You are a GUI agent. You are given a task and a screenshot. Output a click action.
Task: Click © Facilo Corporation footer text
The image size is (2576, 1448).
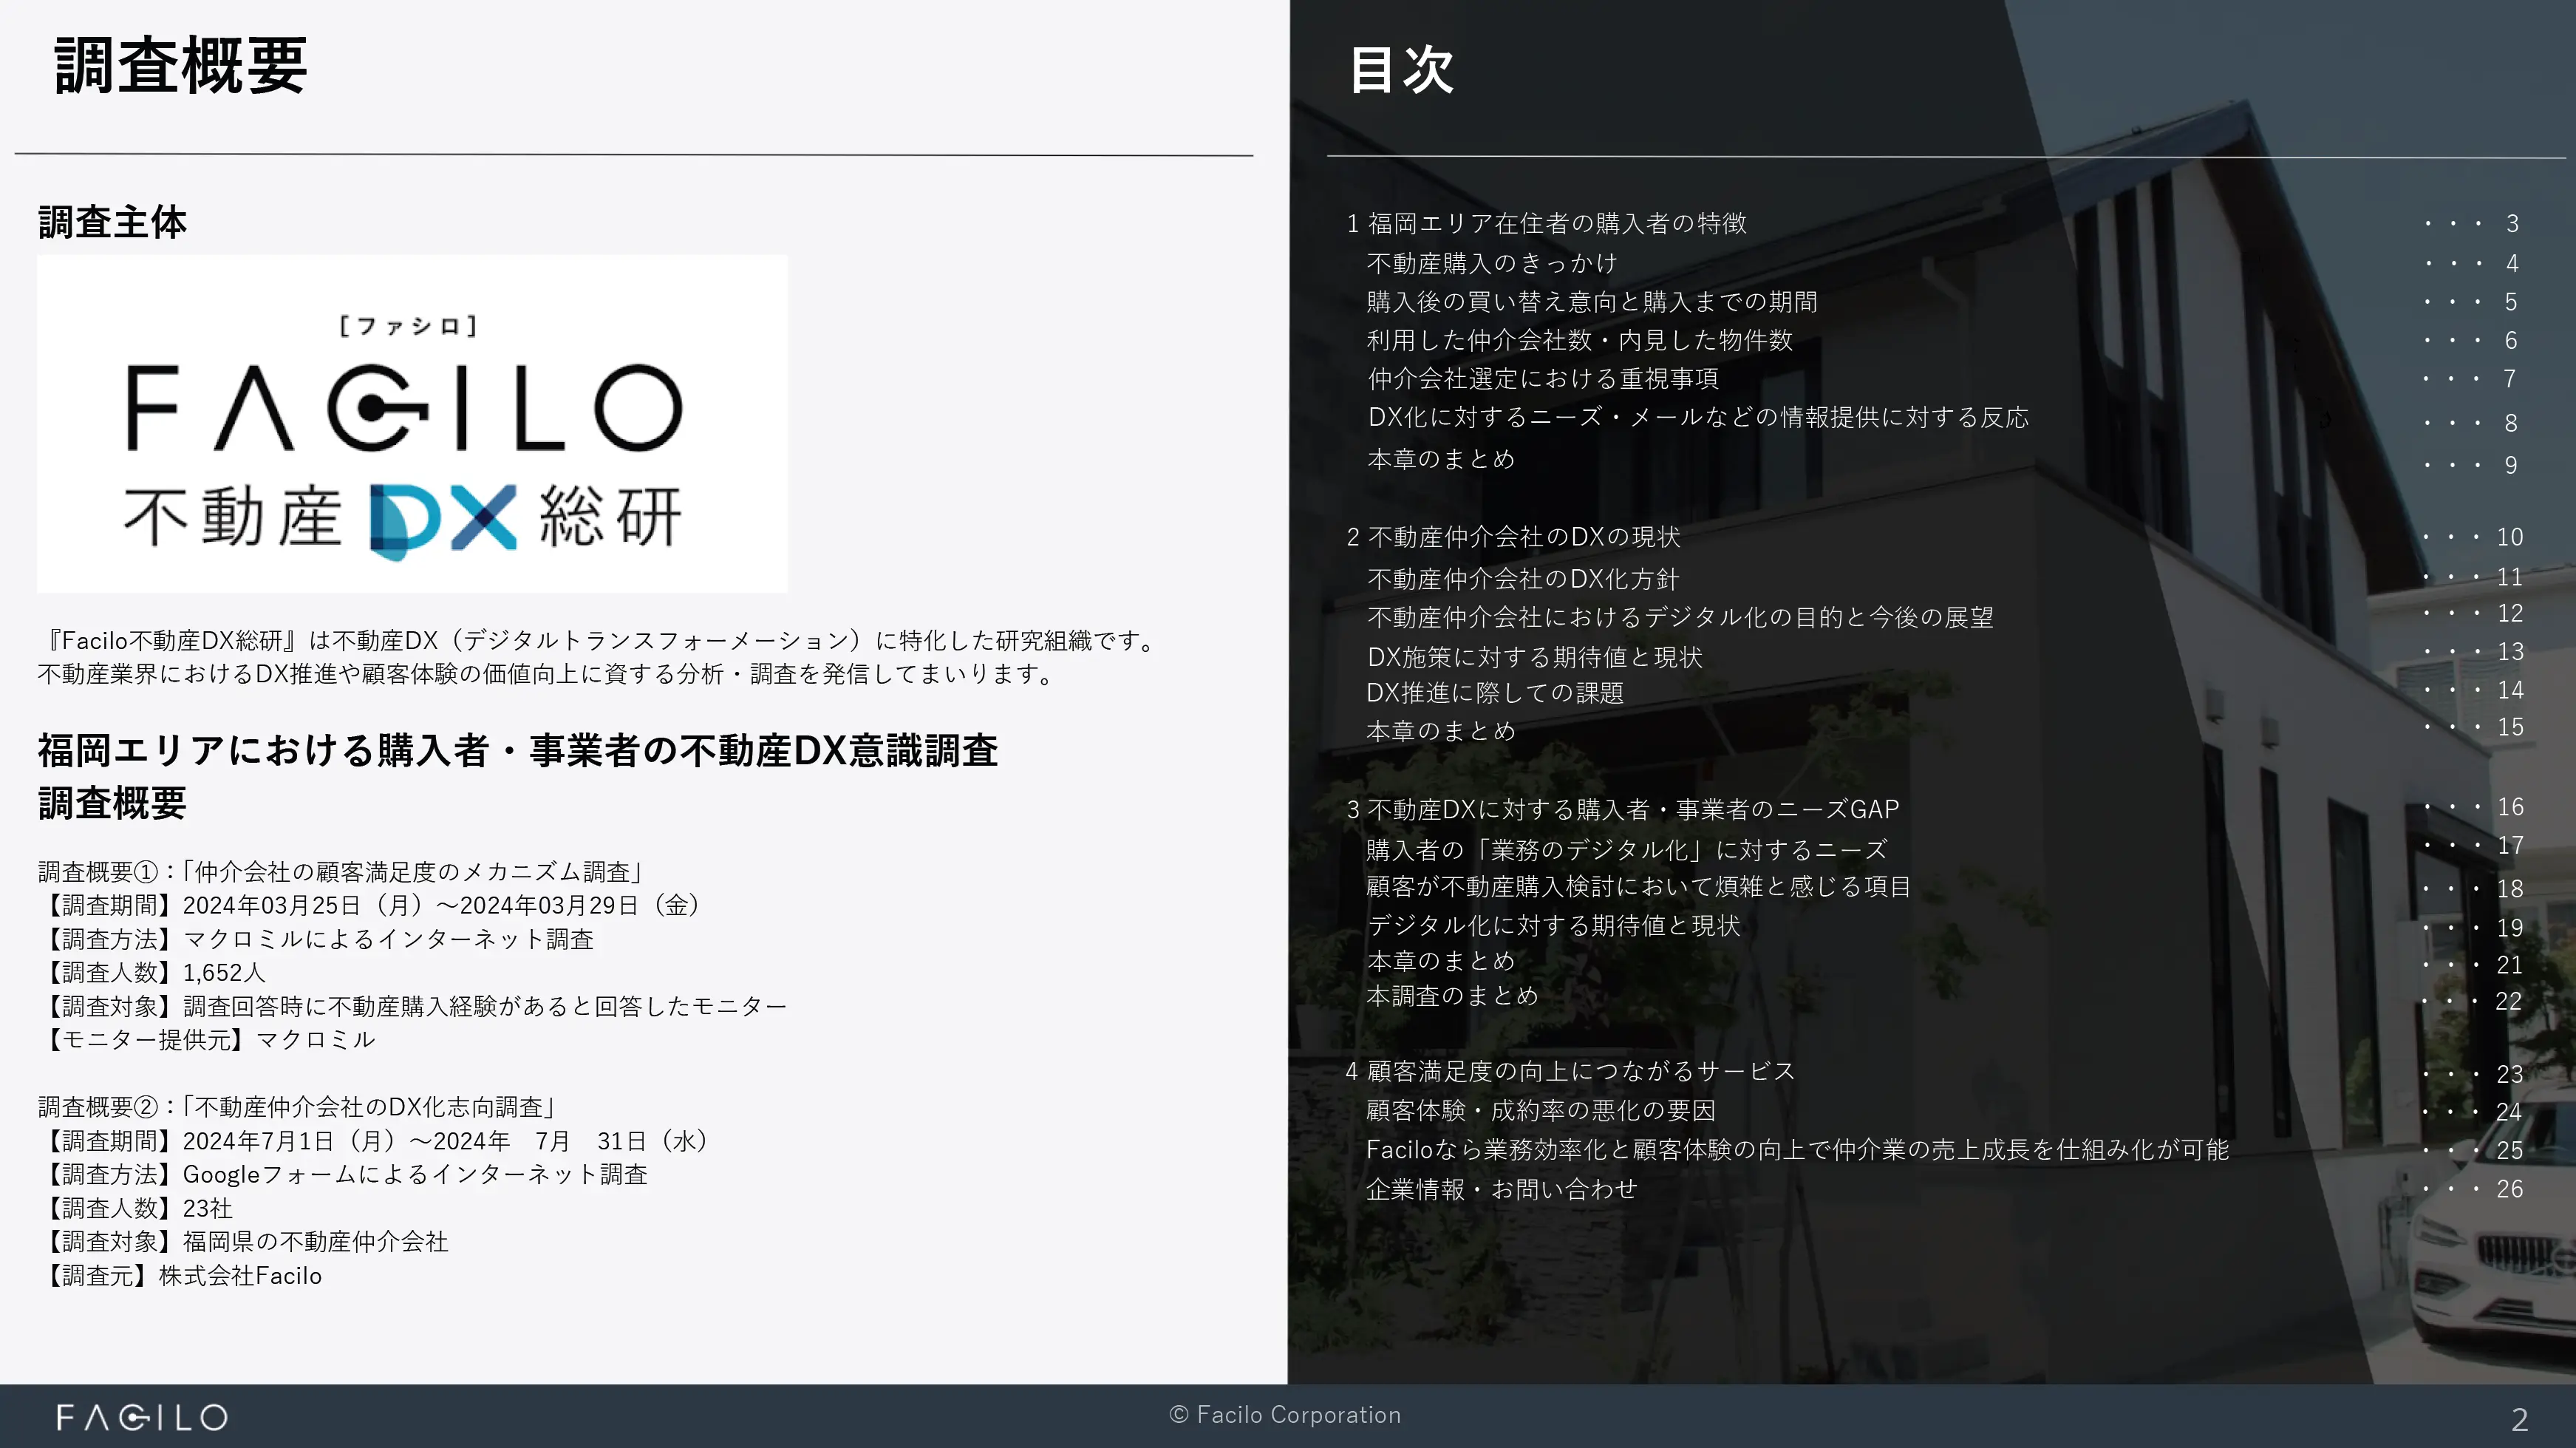point(1285,1415)
